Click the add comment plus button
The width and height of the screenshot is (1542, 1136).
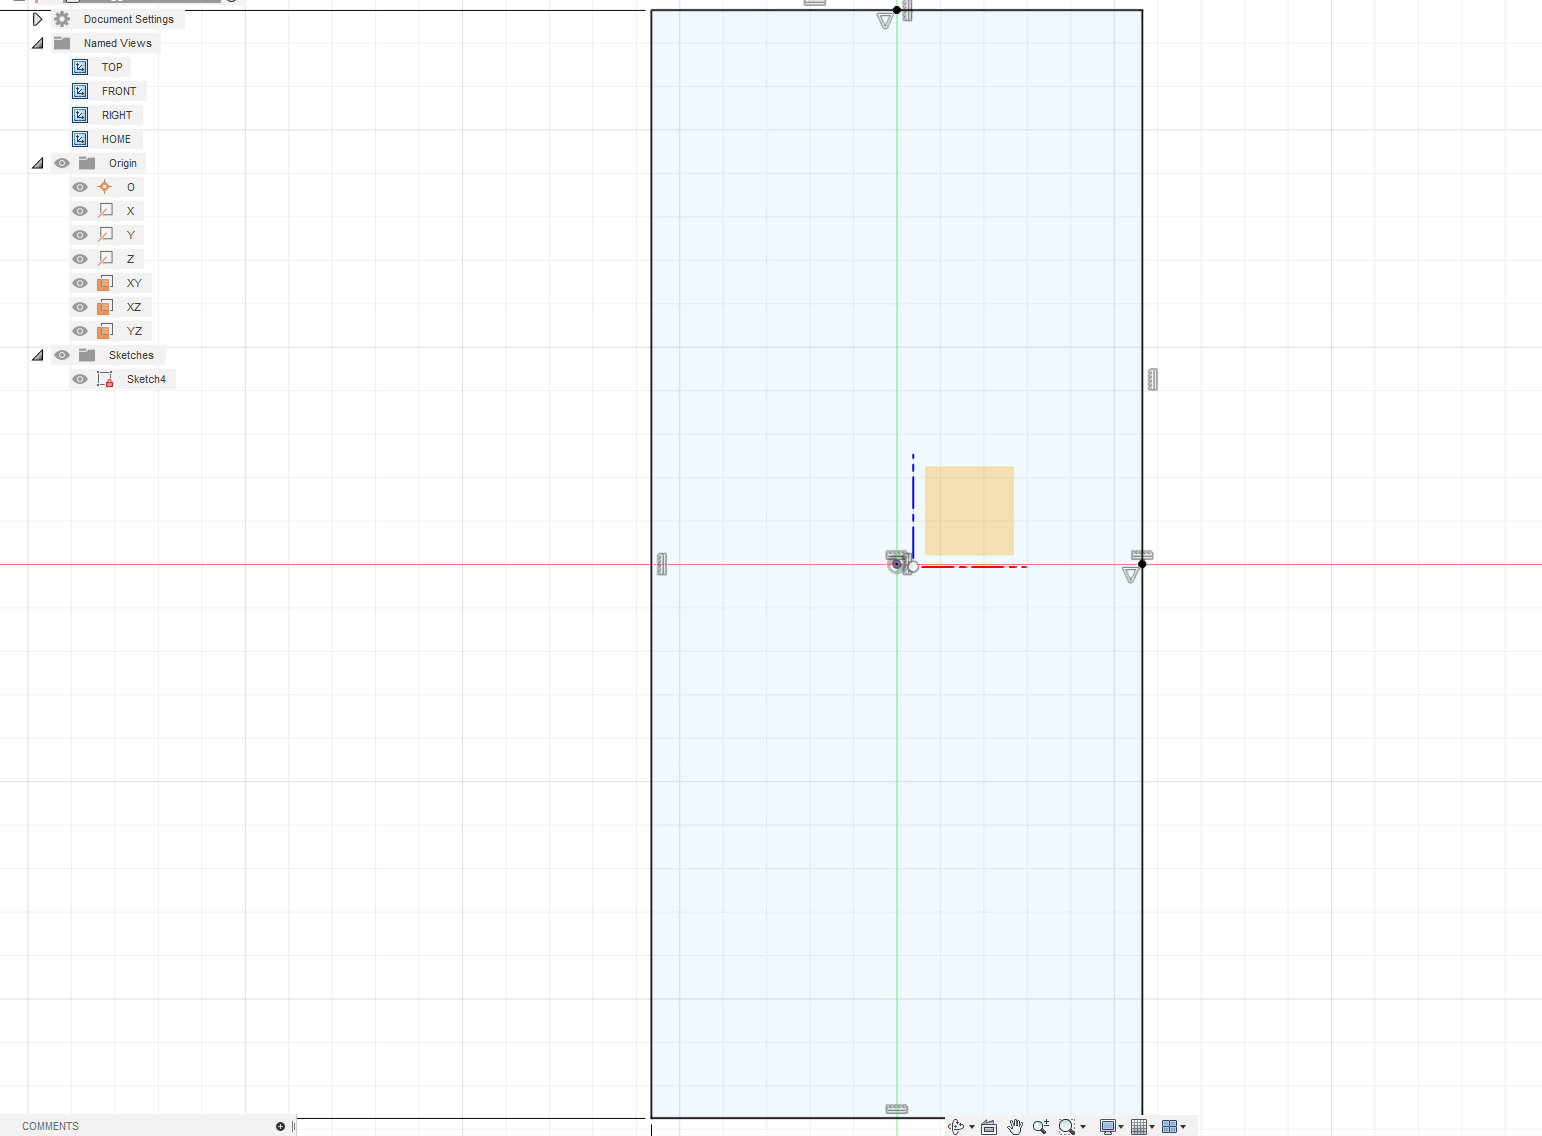click(281, 1126)
